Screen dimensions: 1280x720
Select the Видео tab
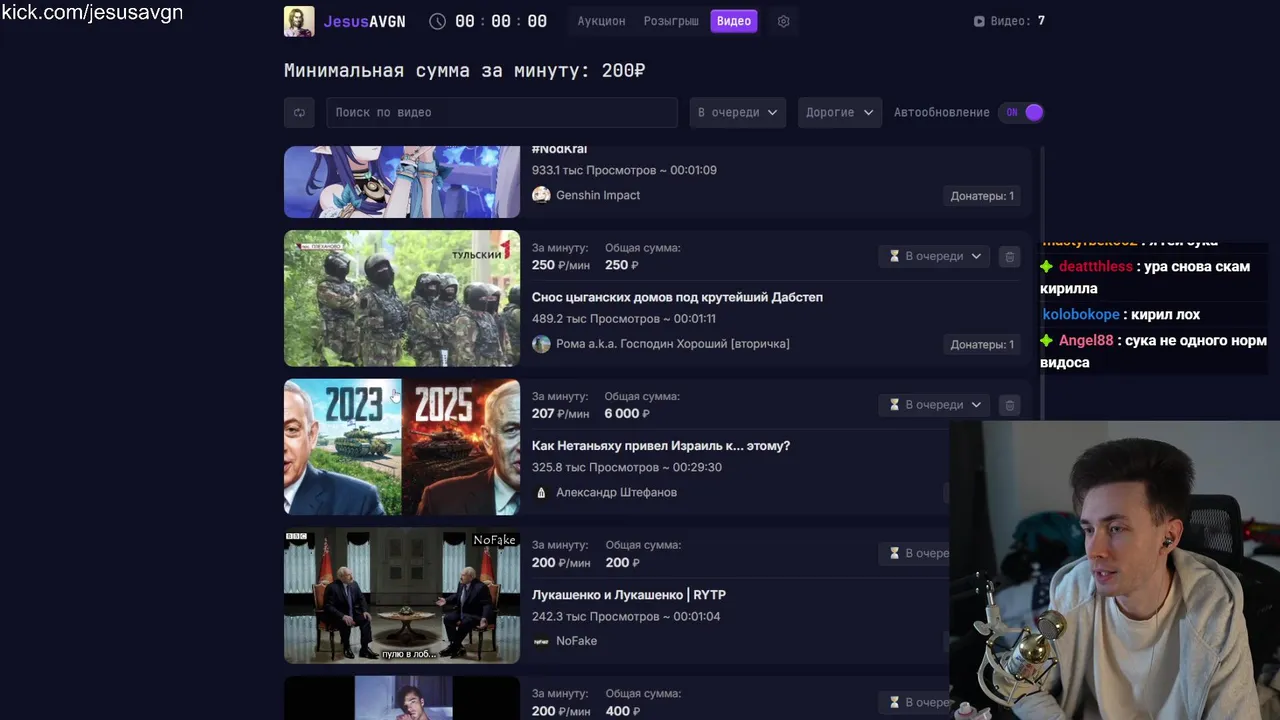(x=734, y=21)
